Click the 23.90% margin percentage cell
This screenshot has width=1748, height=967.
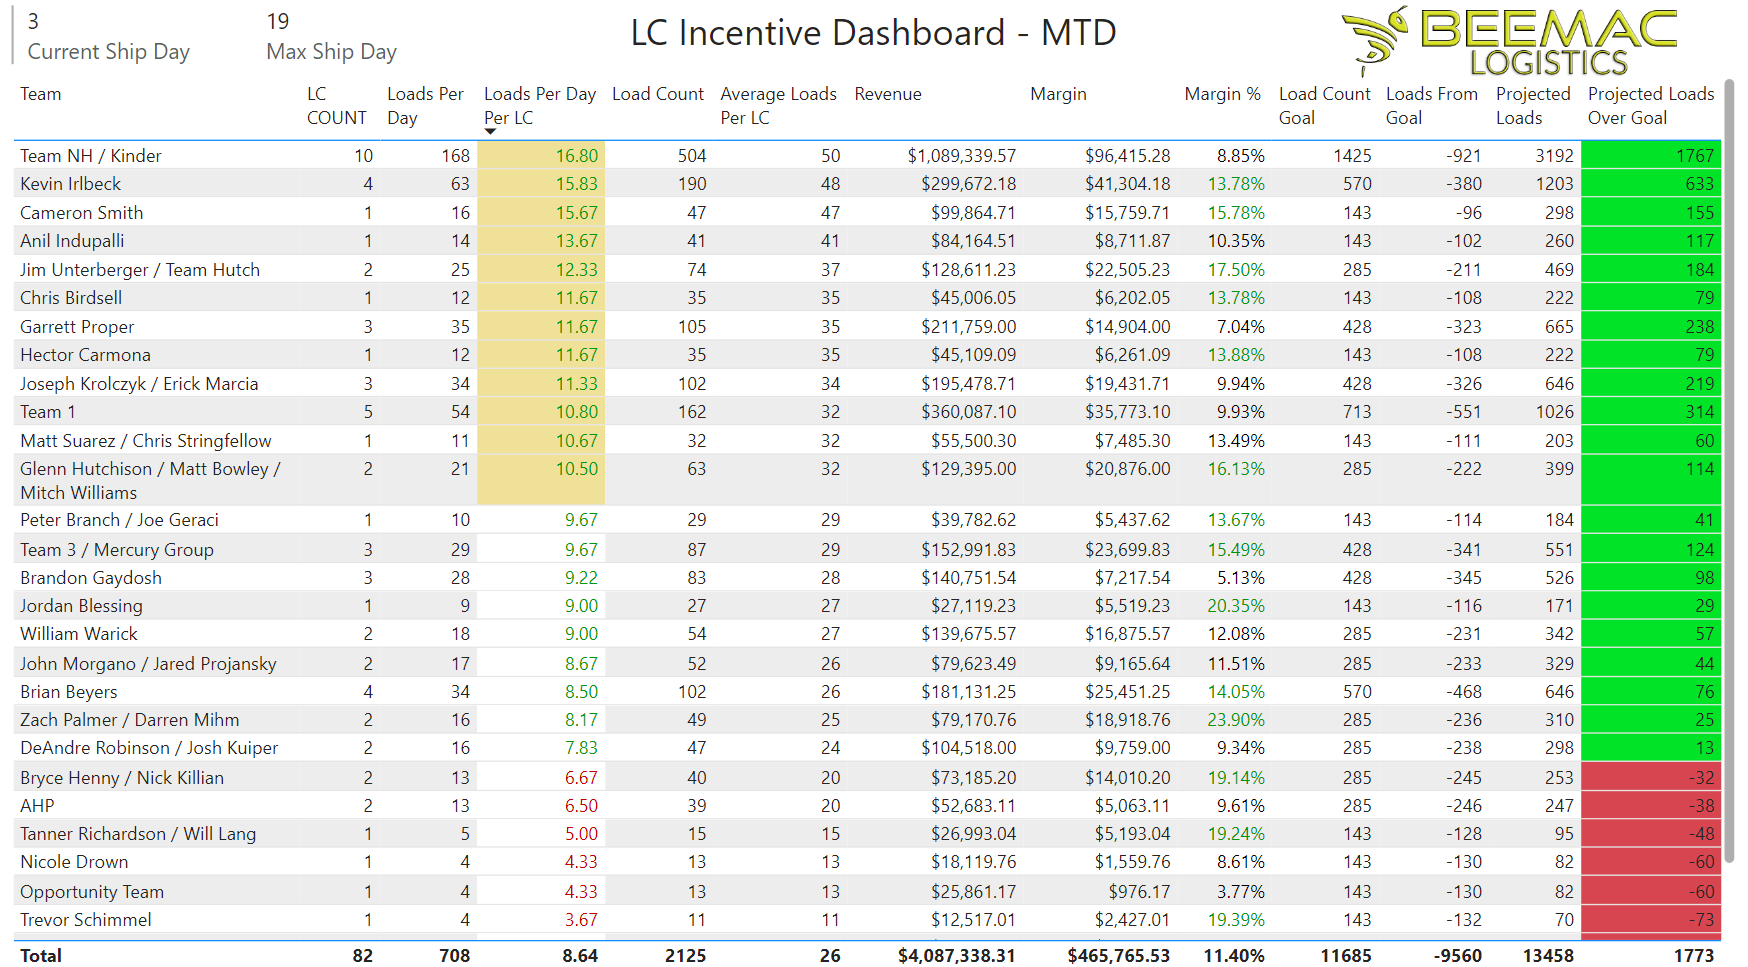[1236, 720]
